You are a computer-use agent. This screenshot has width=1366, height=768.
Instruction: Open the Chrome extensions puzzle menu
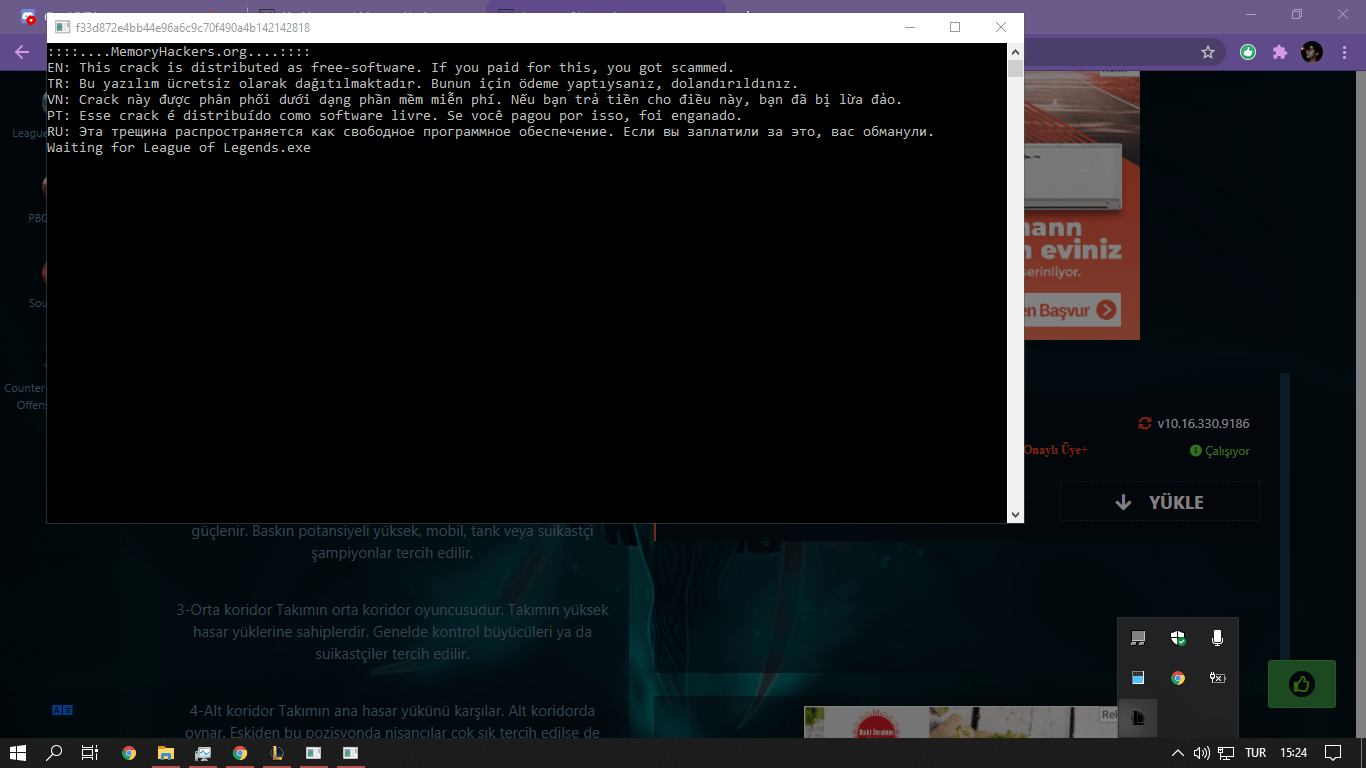click(x=1279, y=52)
